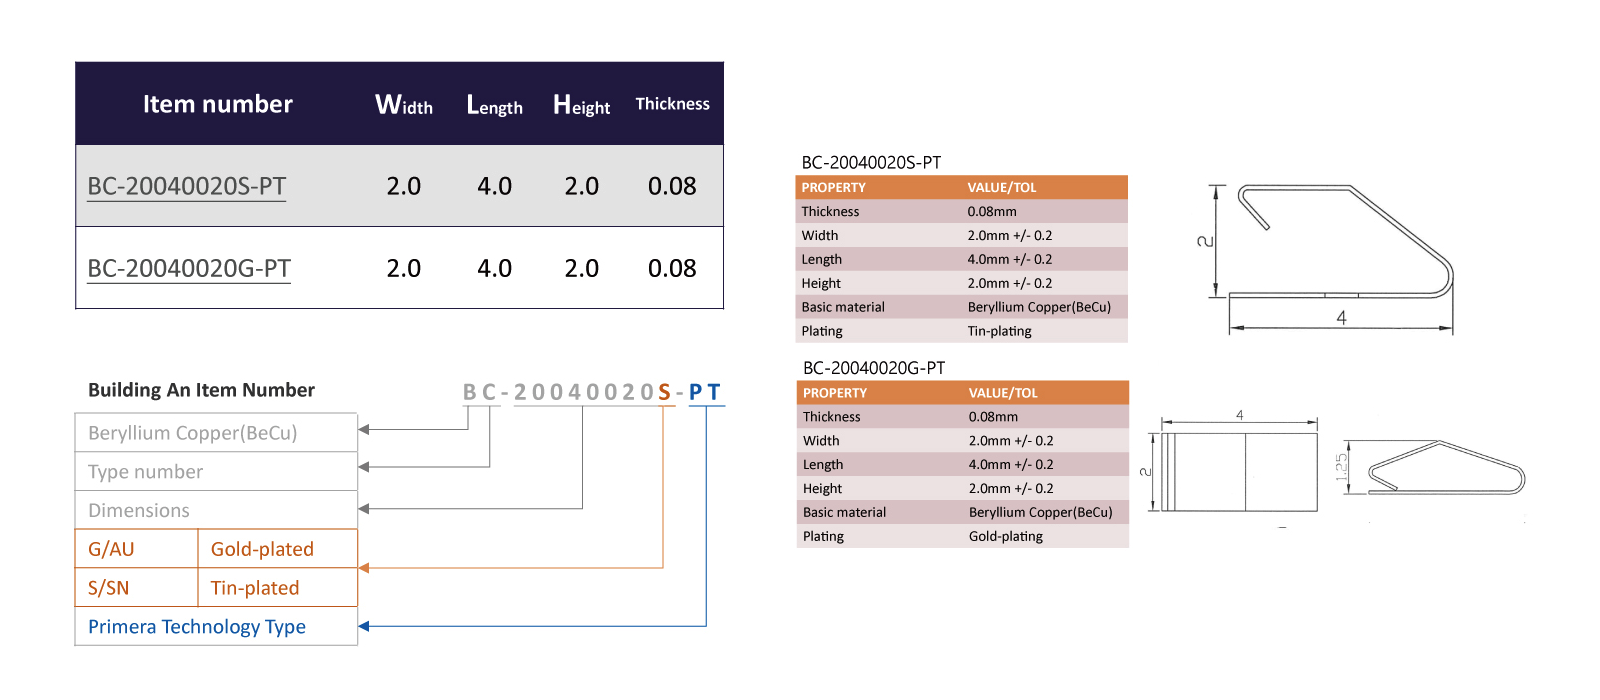Screen dimensions: 1600x700
Task: Click the Gold-plating value in the second table
Action: pos(1006,536)
